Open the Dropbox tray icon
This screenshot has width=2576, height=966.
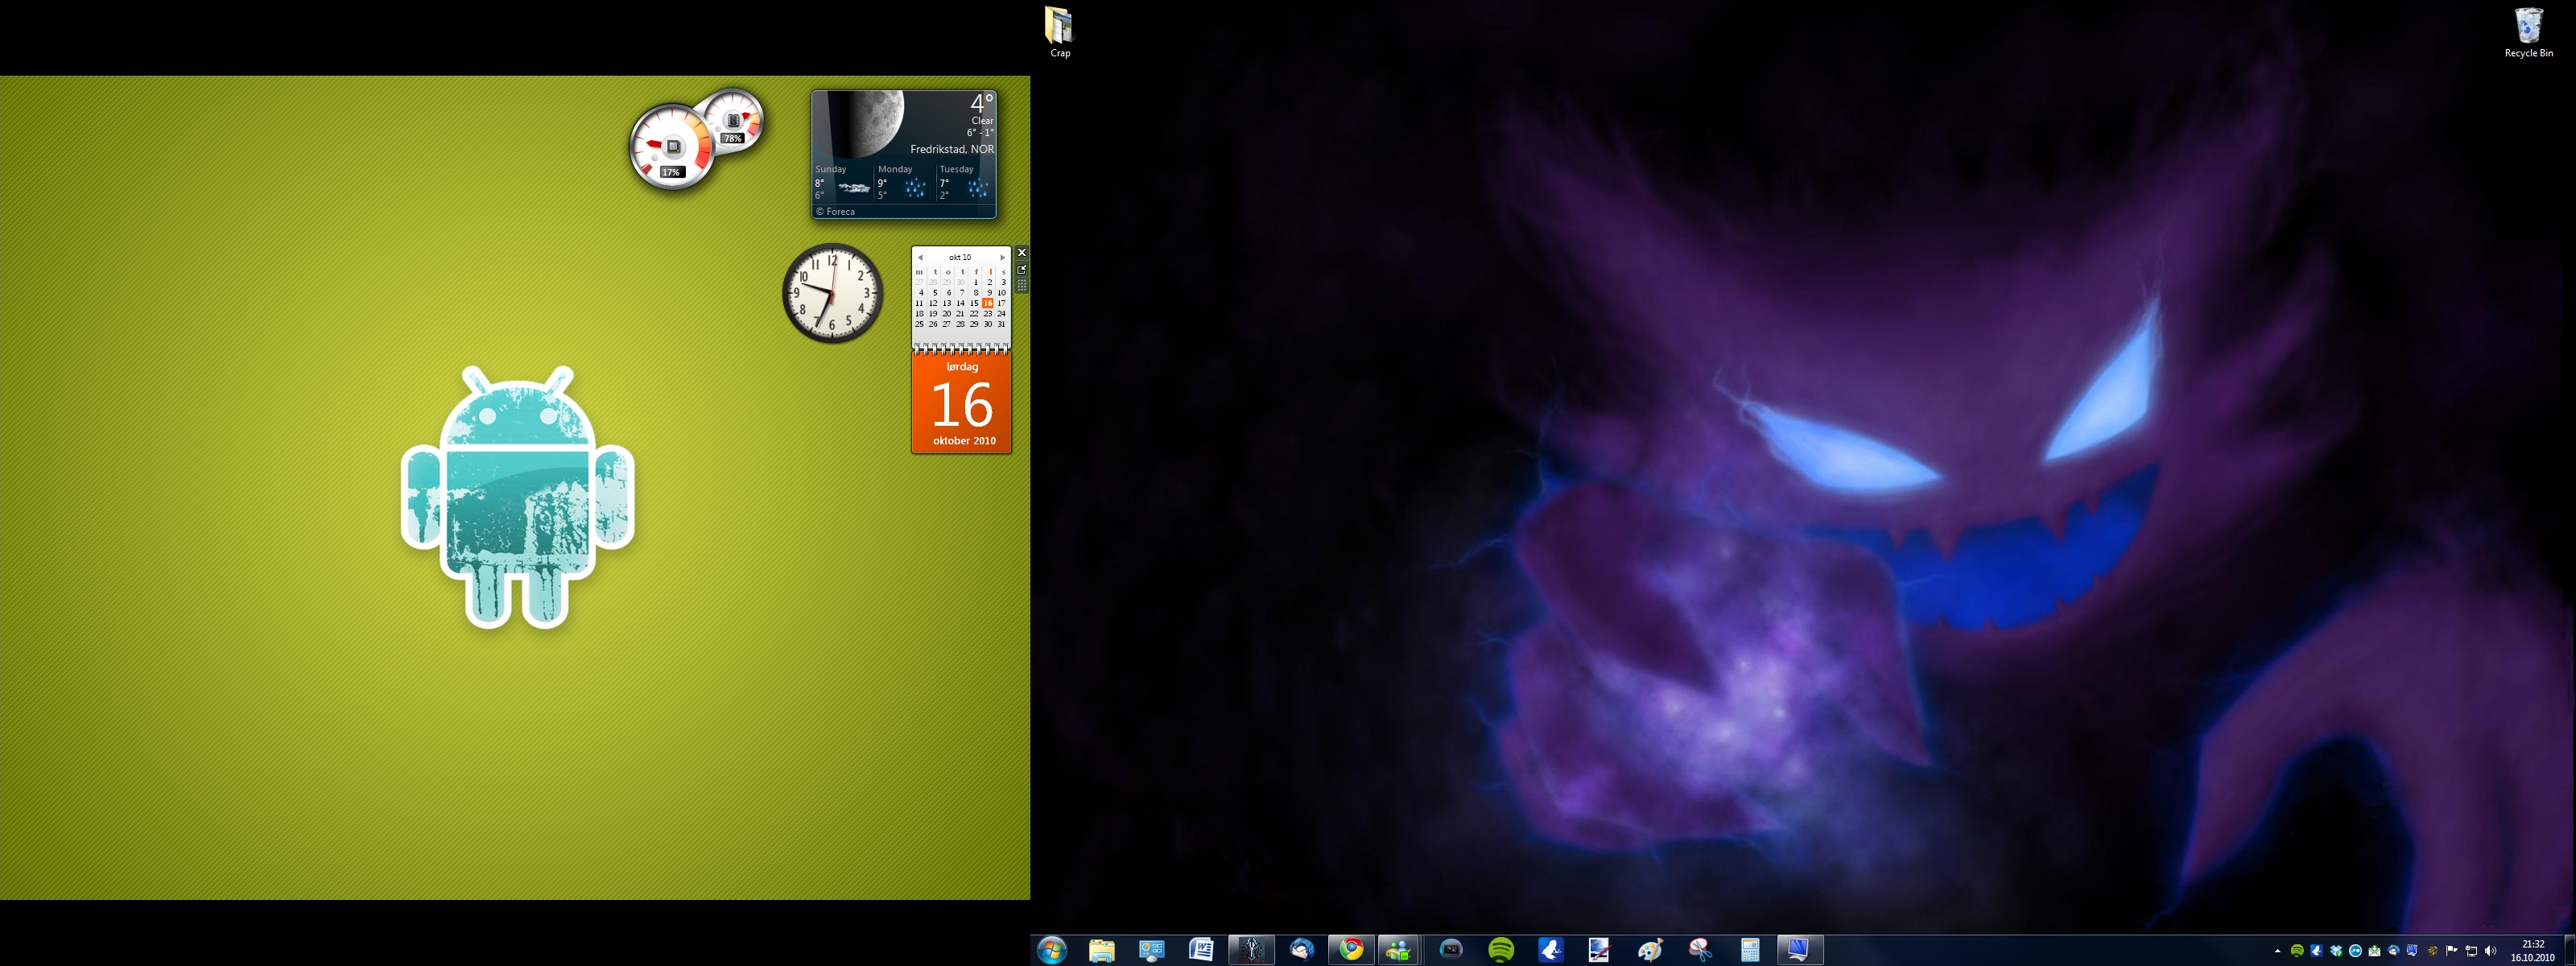2336,951
